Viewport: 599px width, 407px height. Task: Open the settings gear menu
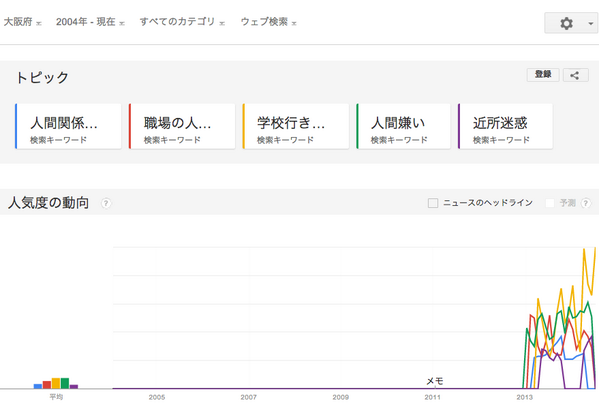(571, 23)
